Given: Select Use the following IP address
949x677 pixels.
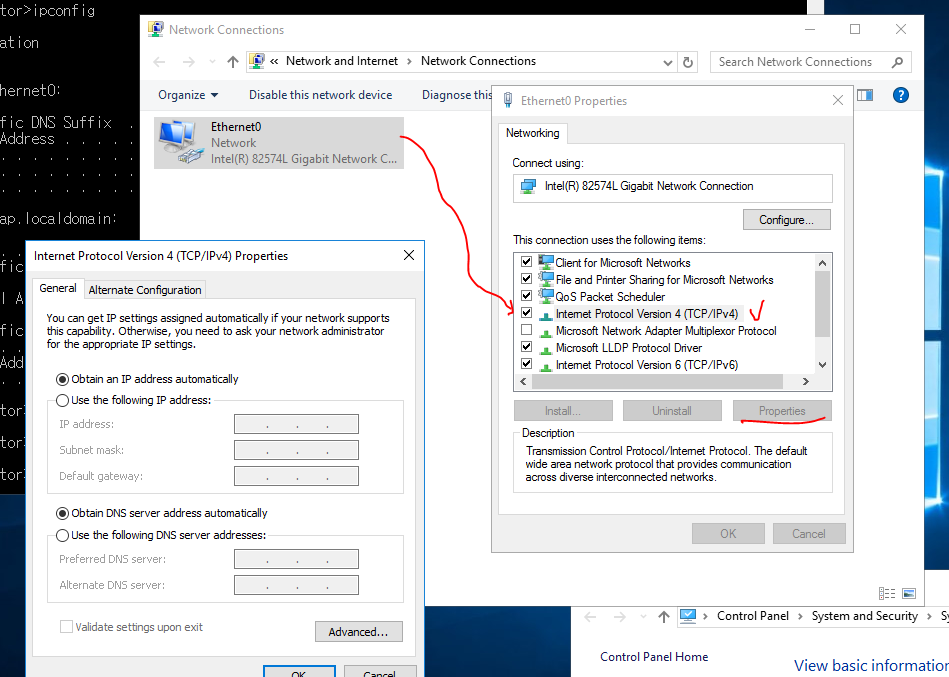Looking at the screenshot, I should [62, 401].
